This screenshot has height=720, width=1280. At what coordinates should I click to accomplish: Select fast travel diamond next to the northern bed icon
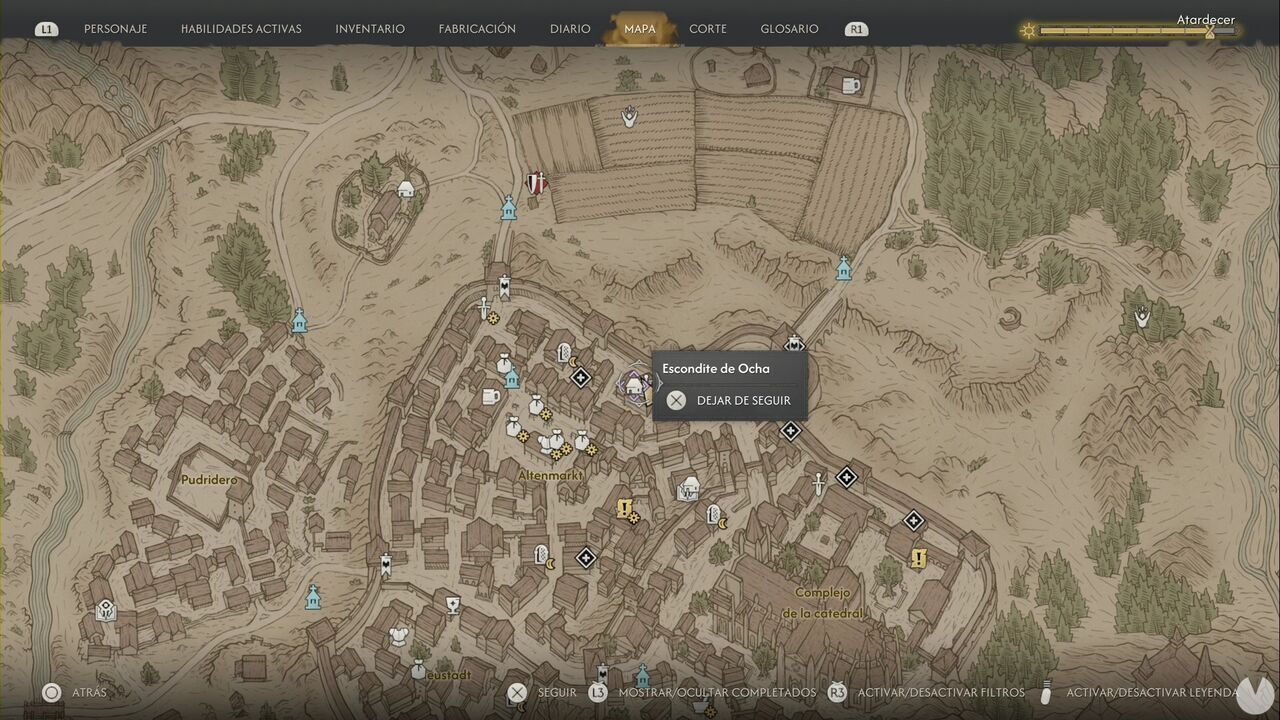pos(580,377)
